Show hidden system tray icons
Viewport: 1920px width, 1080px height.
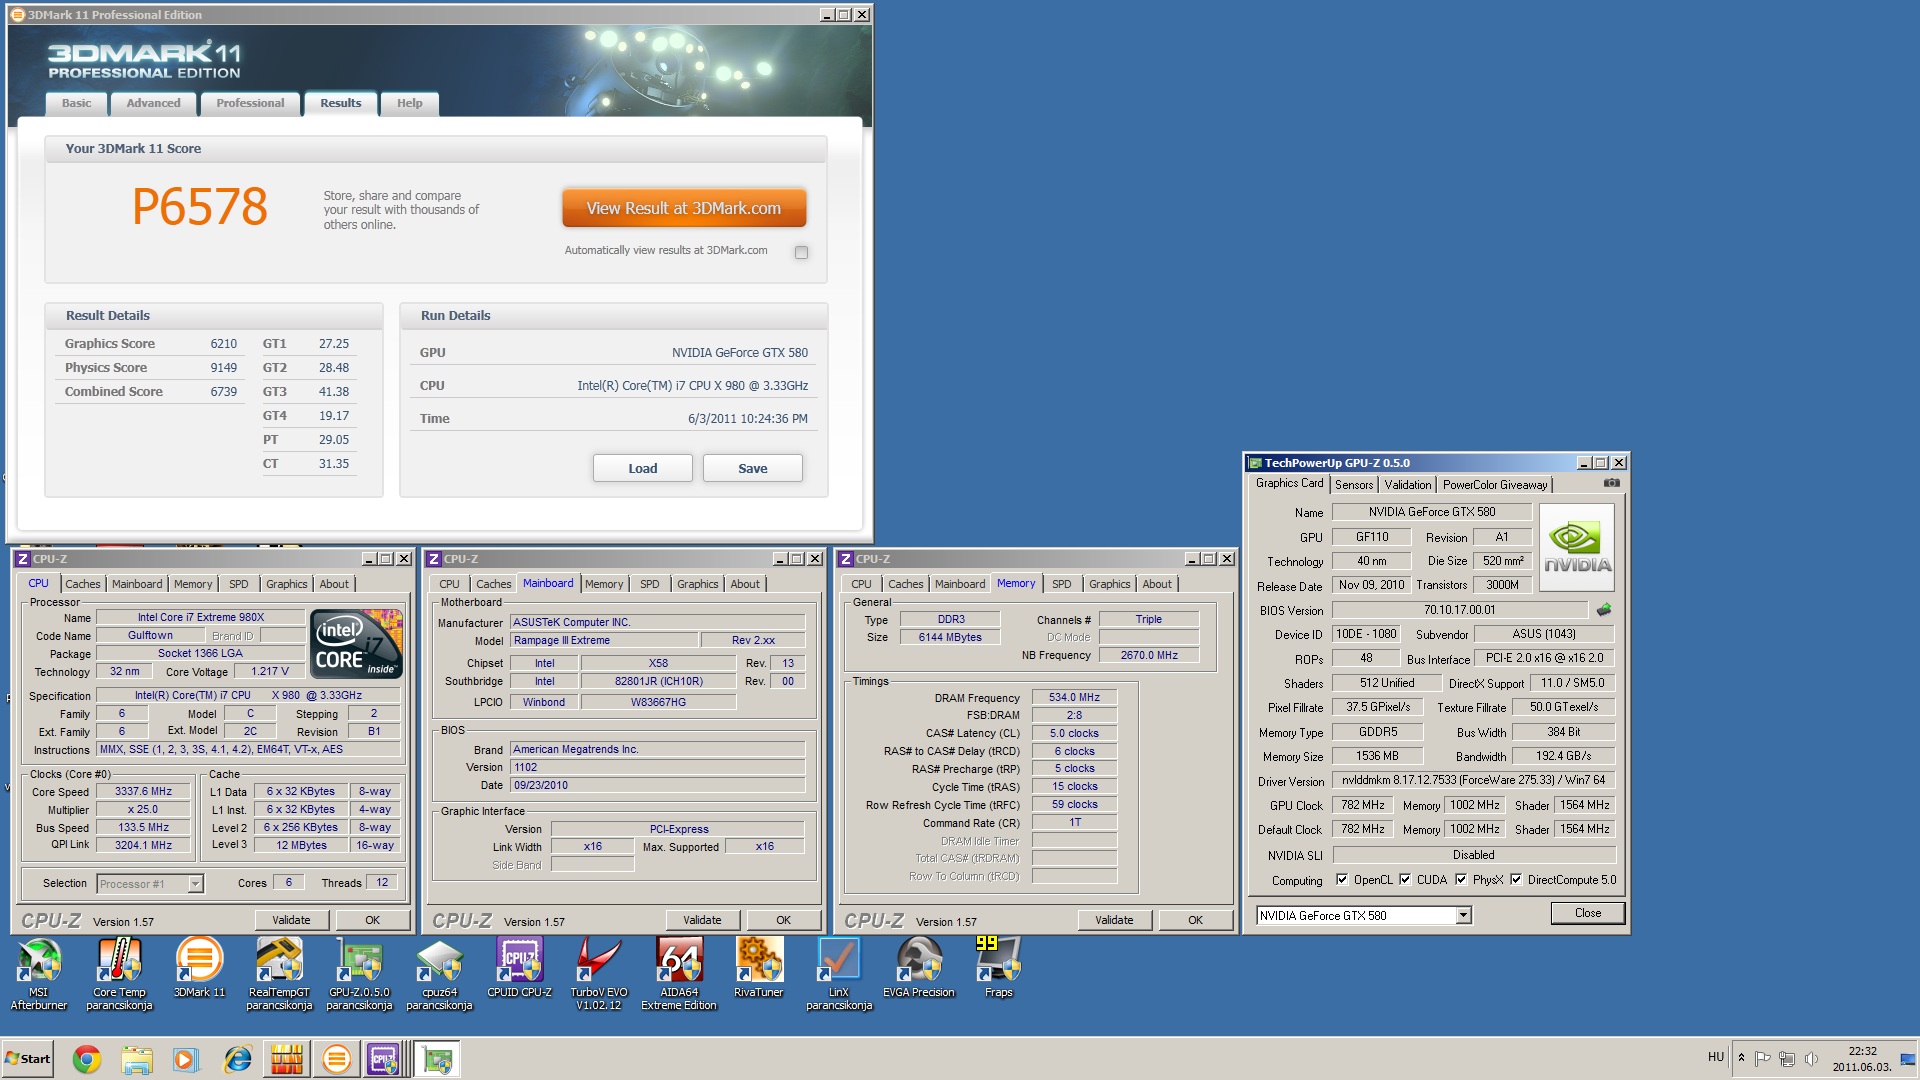click(x=1741, y=1058)
